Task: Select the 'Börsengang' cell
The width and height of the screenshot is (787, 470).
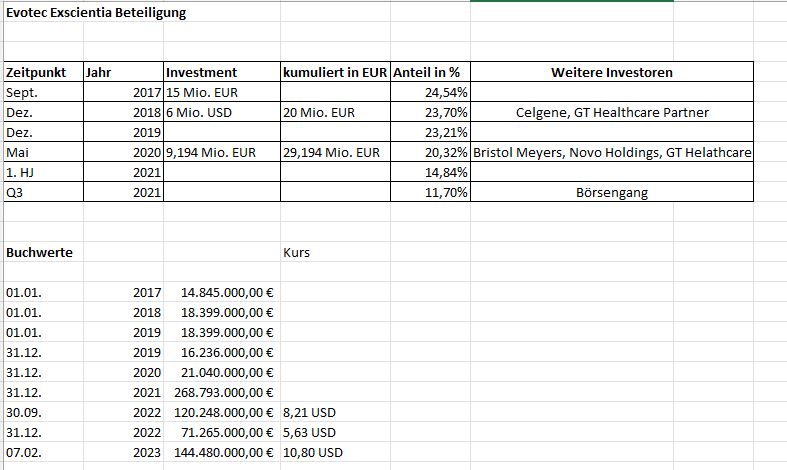Action: (x=612, y=192)
